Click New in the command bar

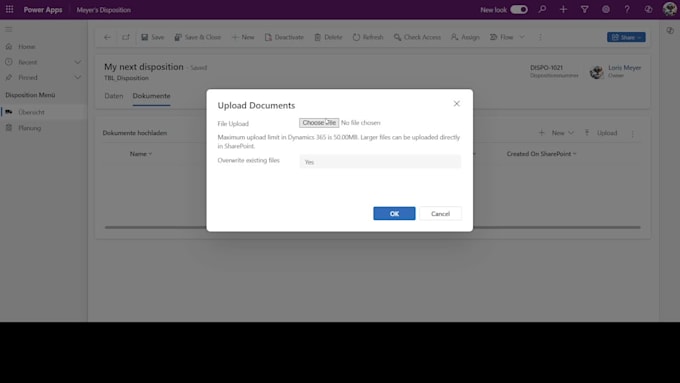pos(243,37)
